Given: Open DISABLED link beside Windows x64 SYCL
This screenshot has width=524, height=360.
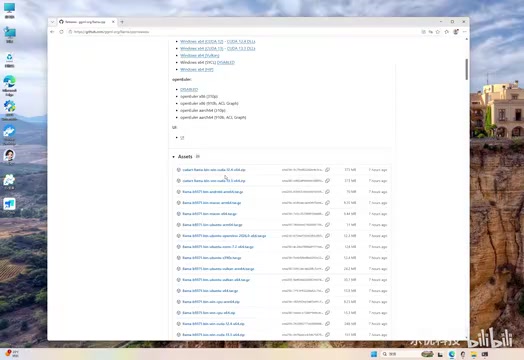Looking at the screenshot, I should (x=226, y=63).
